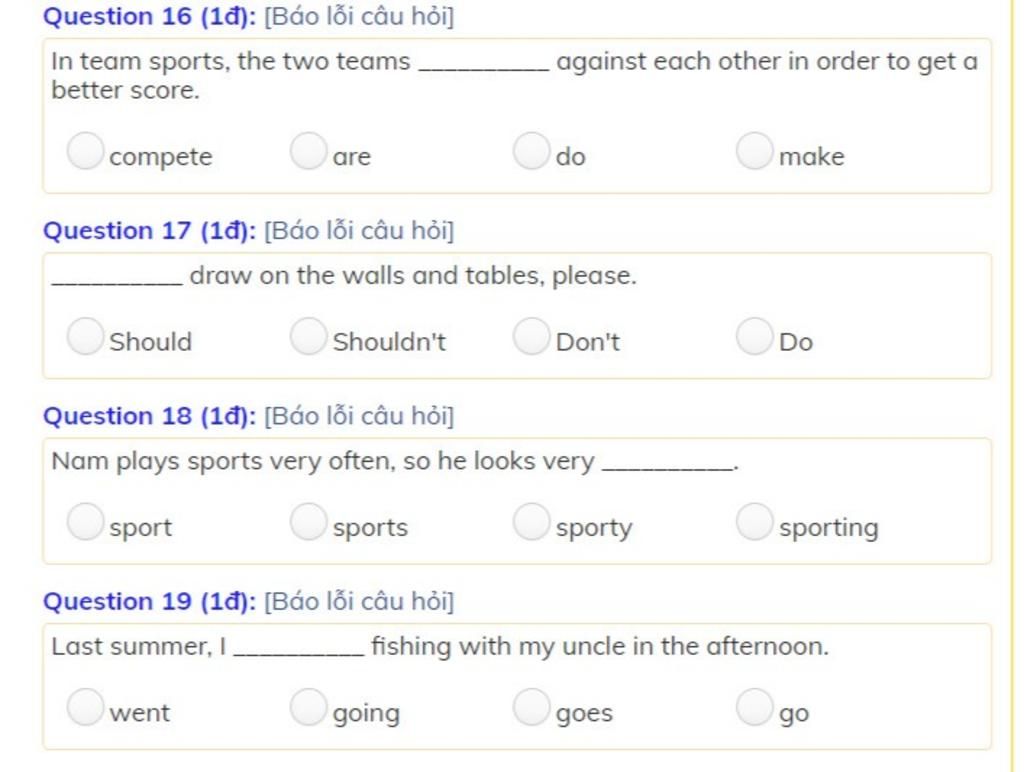The image size is (1024, 772).
Task: Pick 'Don't' as Question 17 answer
Action: (532, 336)
